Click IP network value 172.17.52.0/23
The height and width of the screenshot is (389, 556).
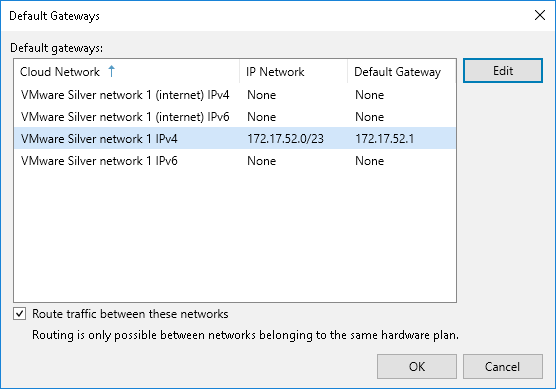click(285, 139)
